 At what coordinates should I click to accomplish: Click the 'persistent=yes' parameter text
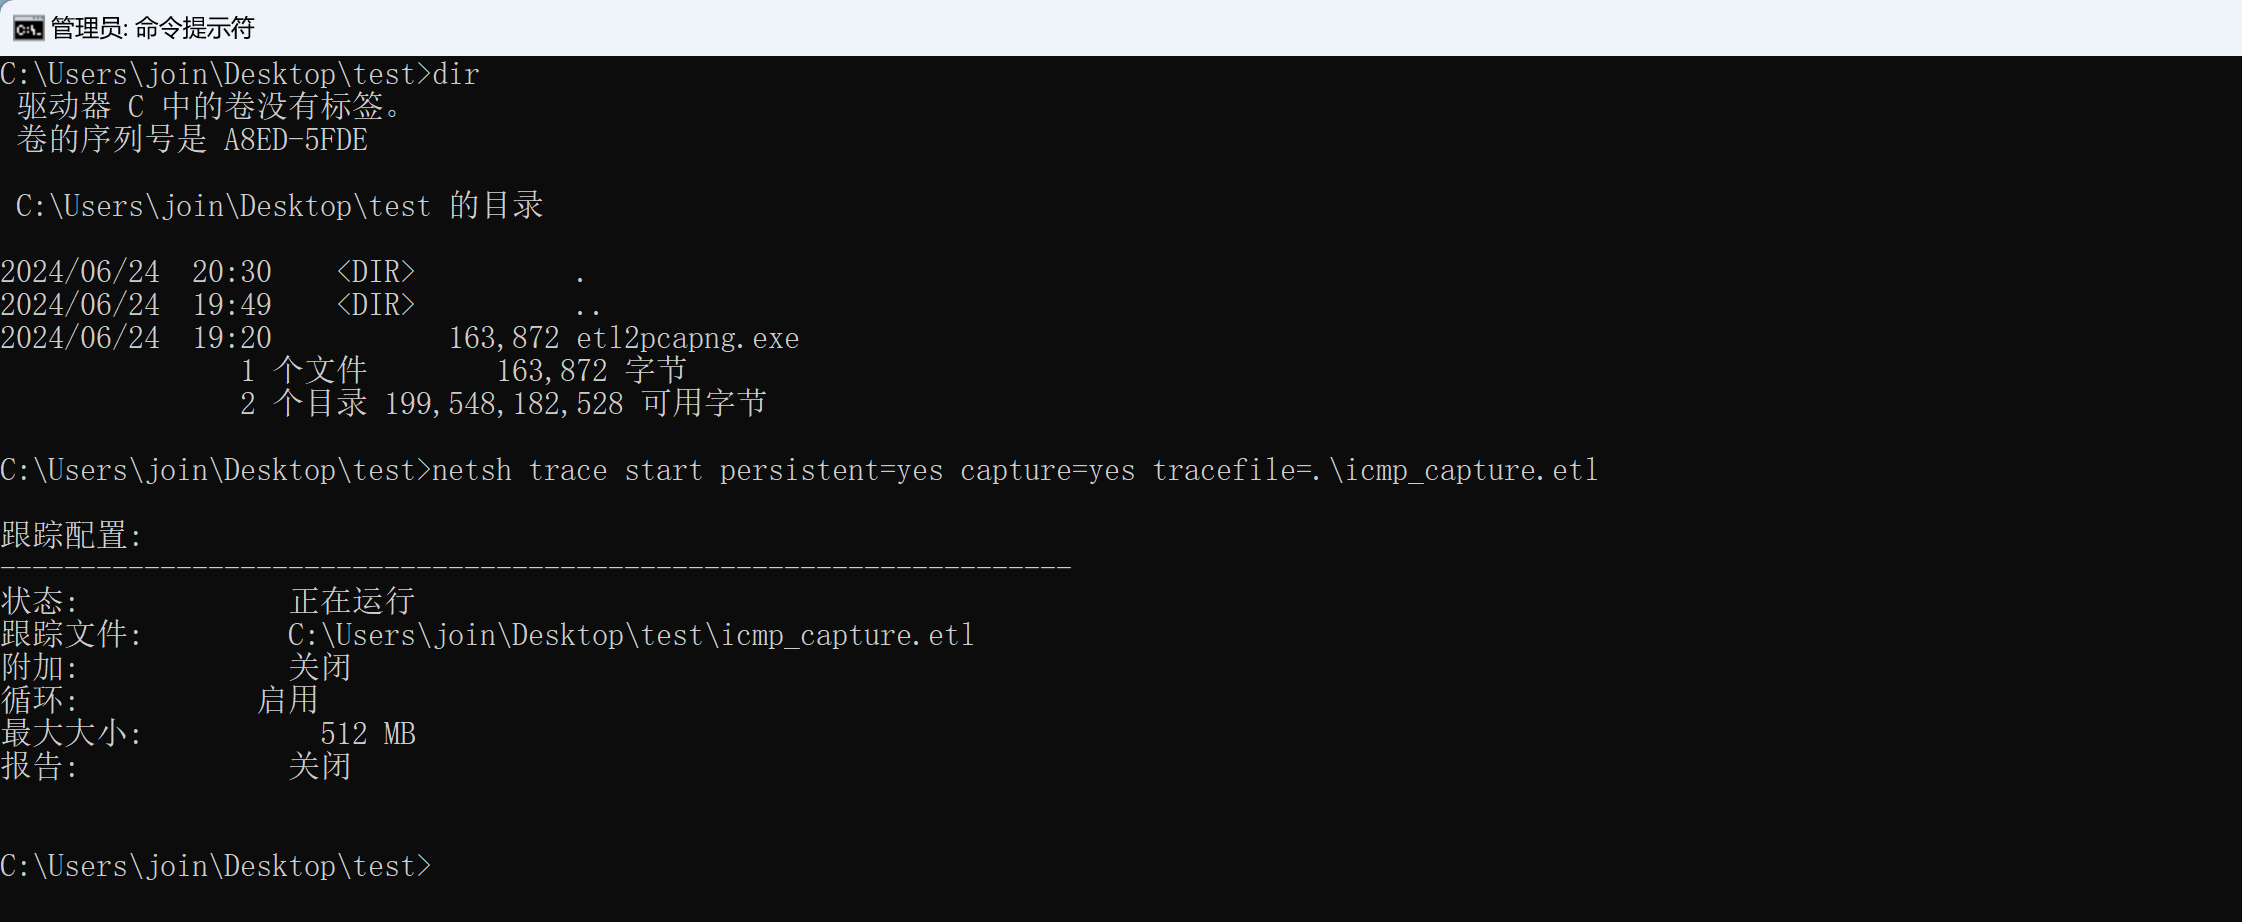point(832,470)
